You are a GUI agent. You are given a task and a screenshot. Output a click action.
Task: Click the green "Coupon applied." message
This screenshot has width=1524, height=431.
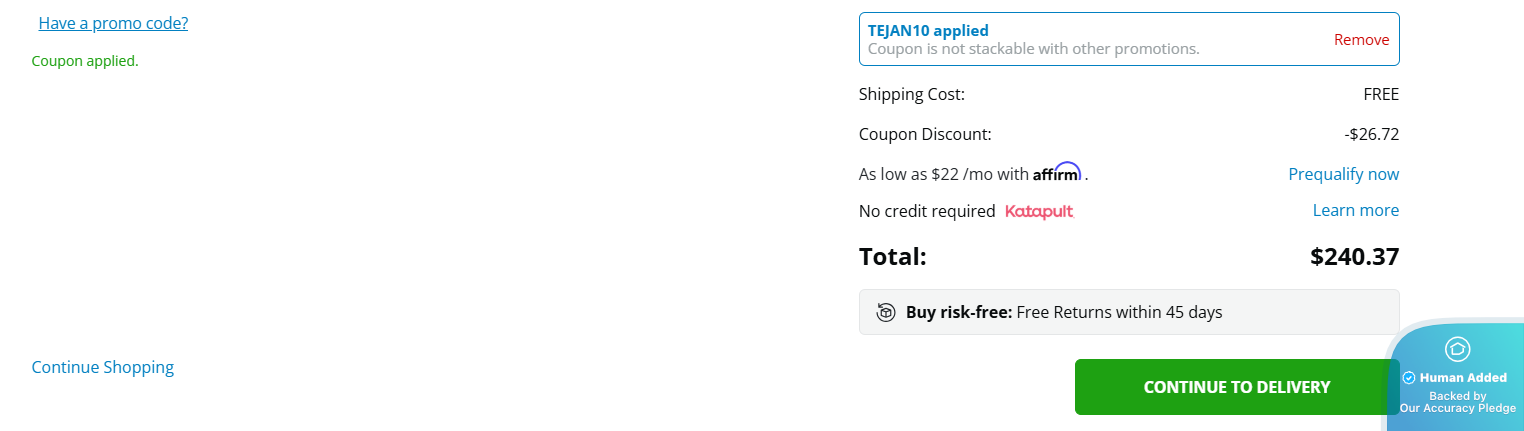(85, 61)
